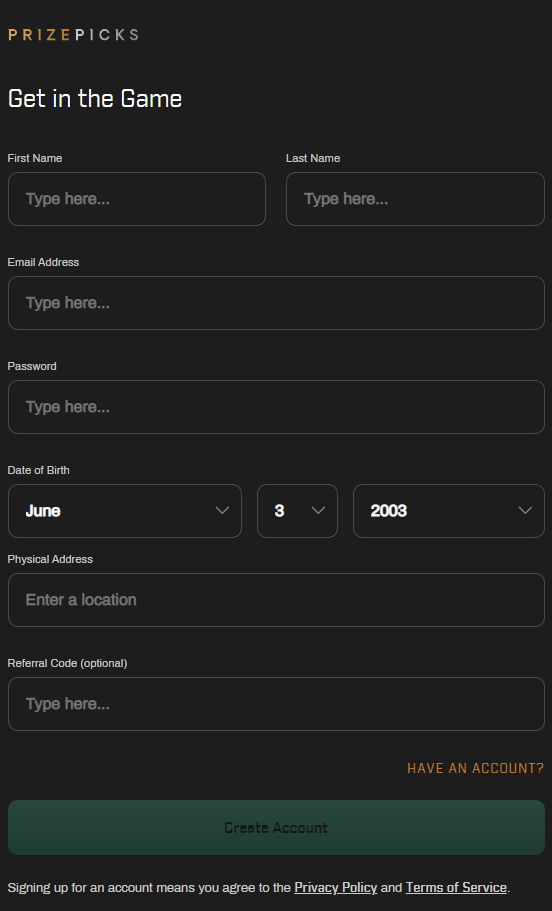
Task: Click the Create Account button
Action: [x=276, y=827]
